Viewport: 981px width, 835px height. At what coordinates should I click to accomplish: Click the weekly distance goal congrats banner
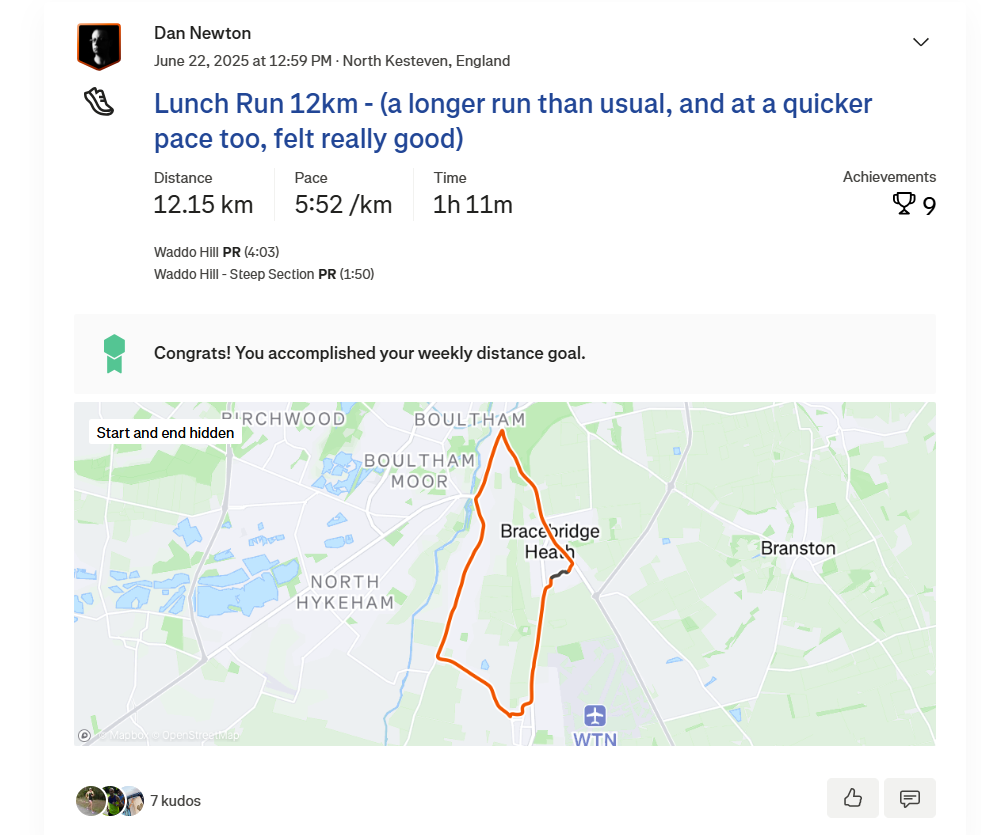pyautogui.click(x=505, y=354)
